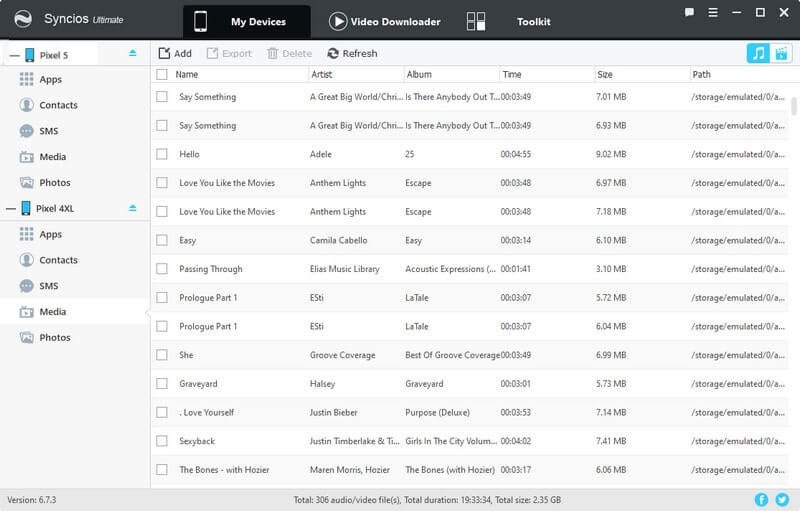Check the Passing Through row
Viewport: 800px width, 511px height.
tap(162, 269)
